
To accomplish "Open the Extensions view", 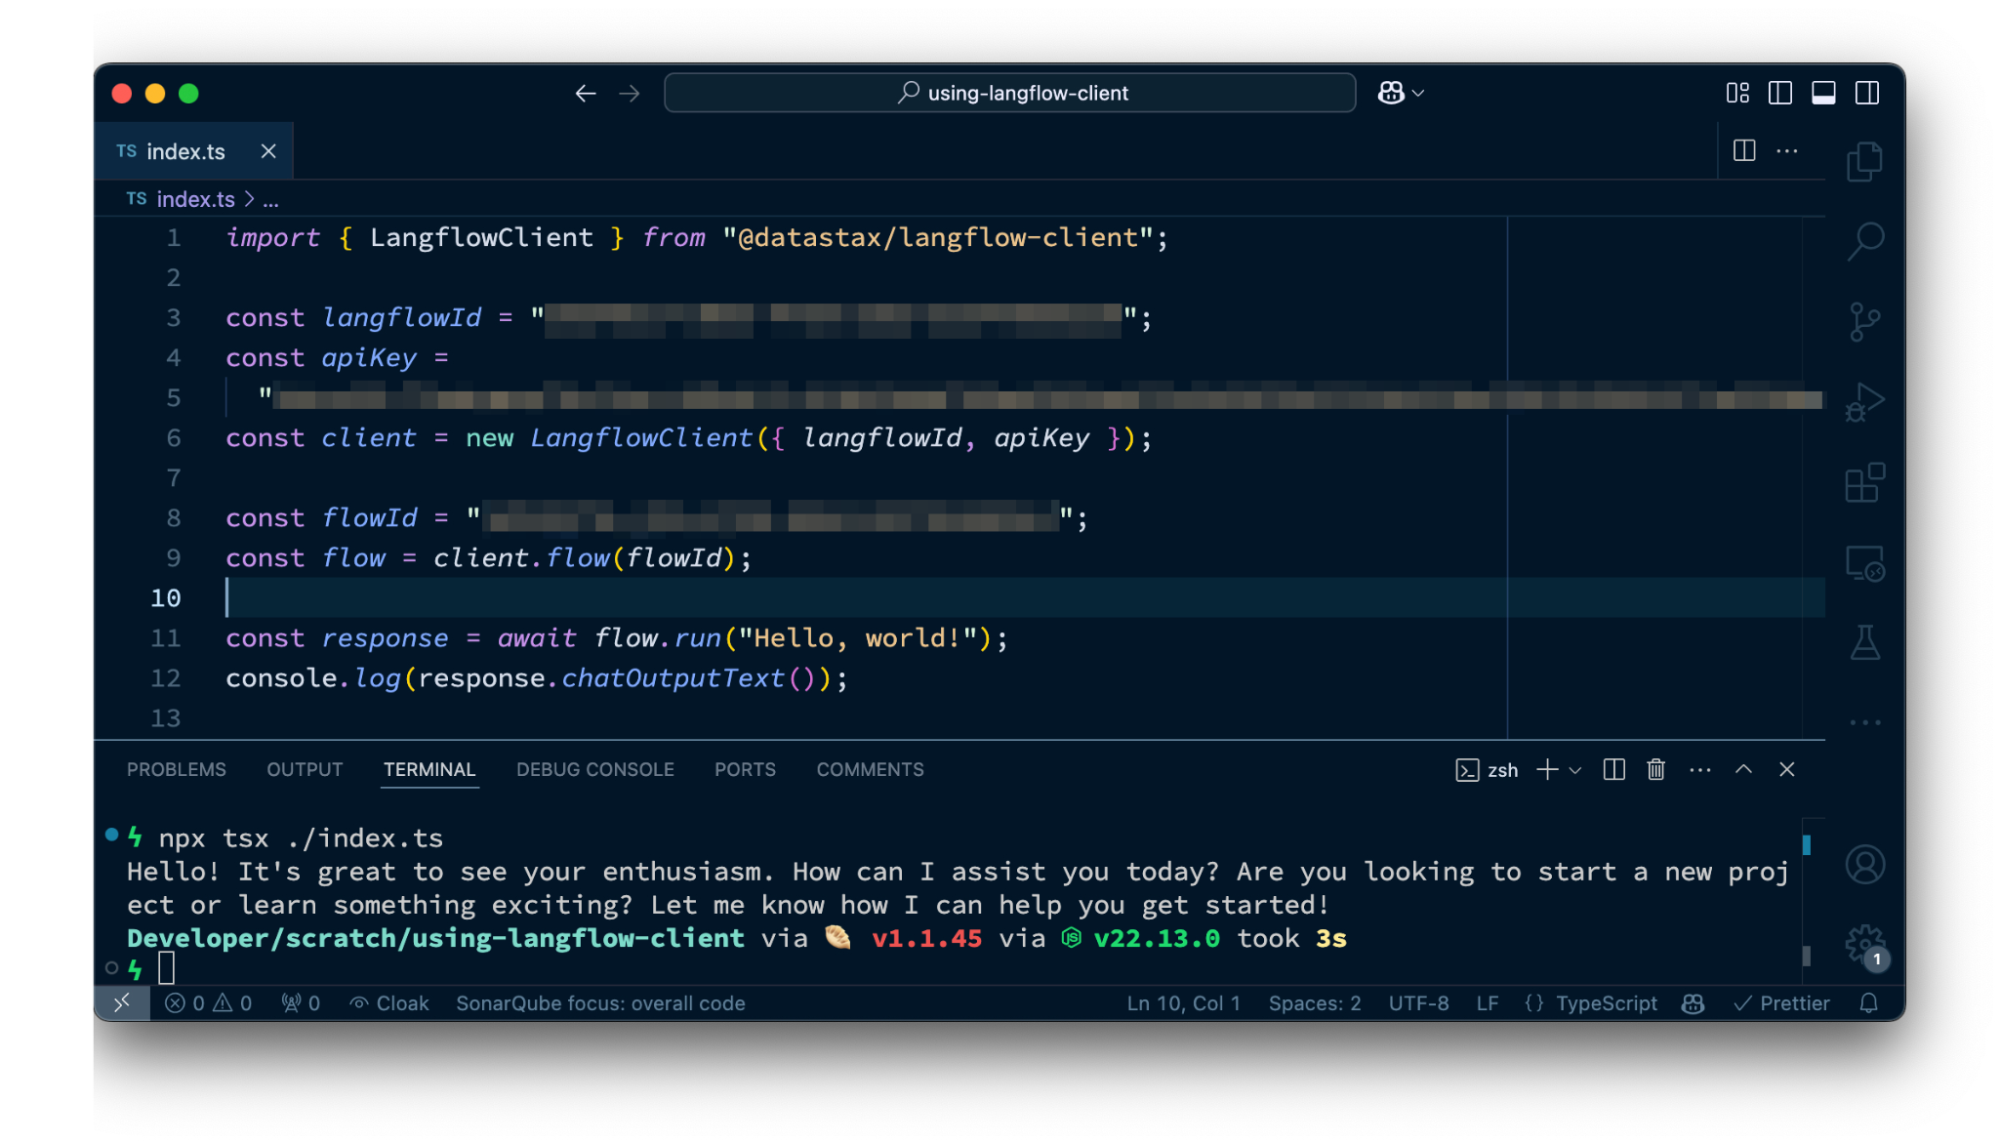I will pos(1864,483).
